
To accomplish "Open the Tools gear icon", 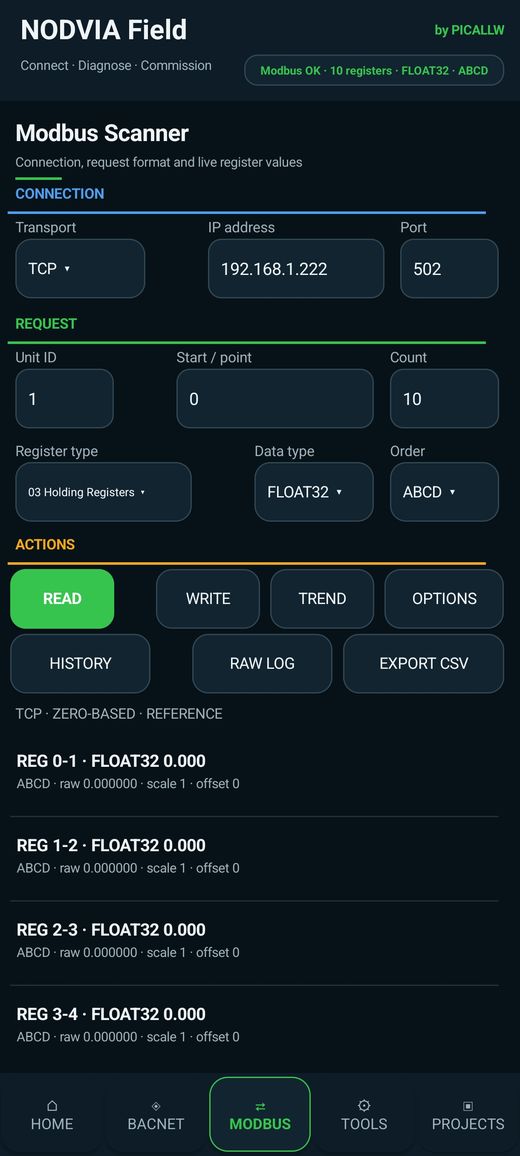I will tap(364, 1105).
